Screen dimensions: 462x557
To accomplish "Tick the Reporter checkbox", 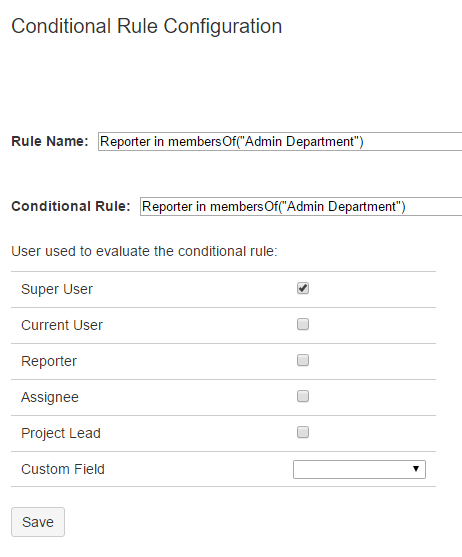I will click(303, 360).
